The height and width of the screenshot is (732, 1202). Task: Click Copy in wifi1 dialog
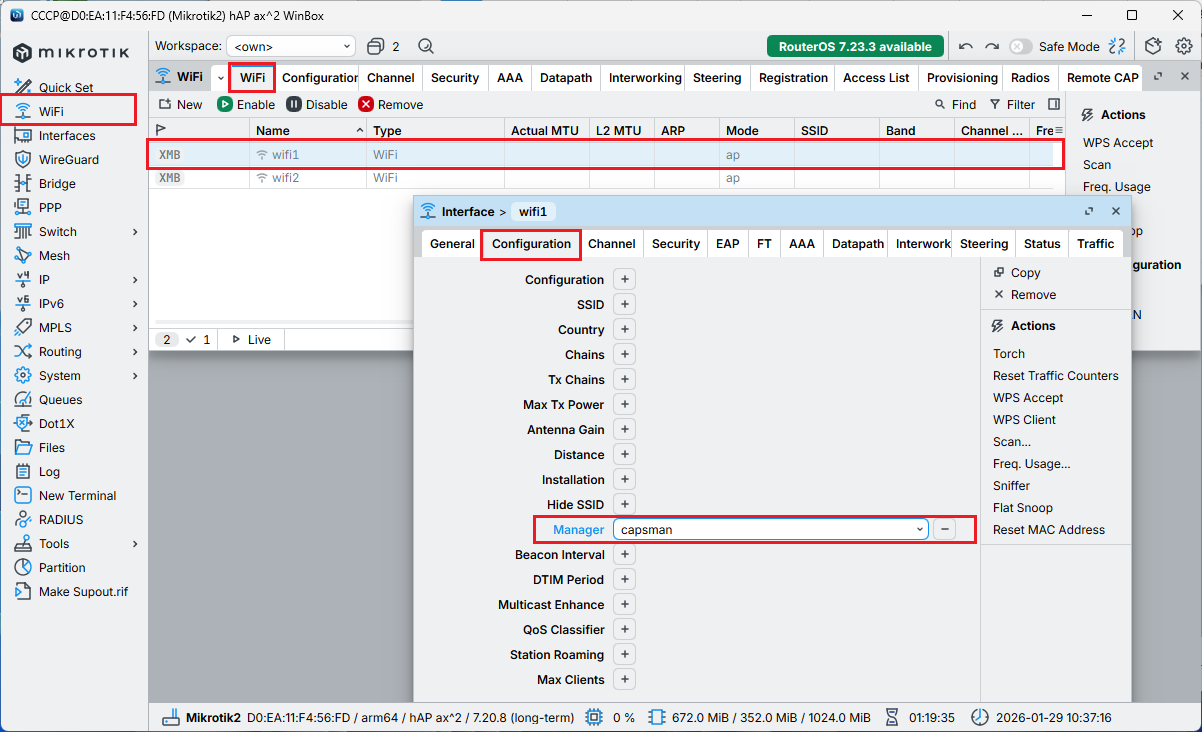1017,272
